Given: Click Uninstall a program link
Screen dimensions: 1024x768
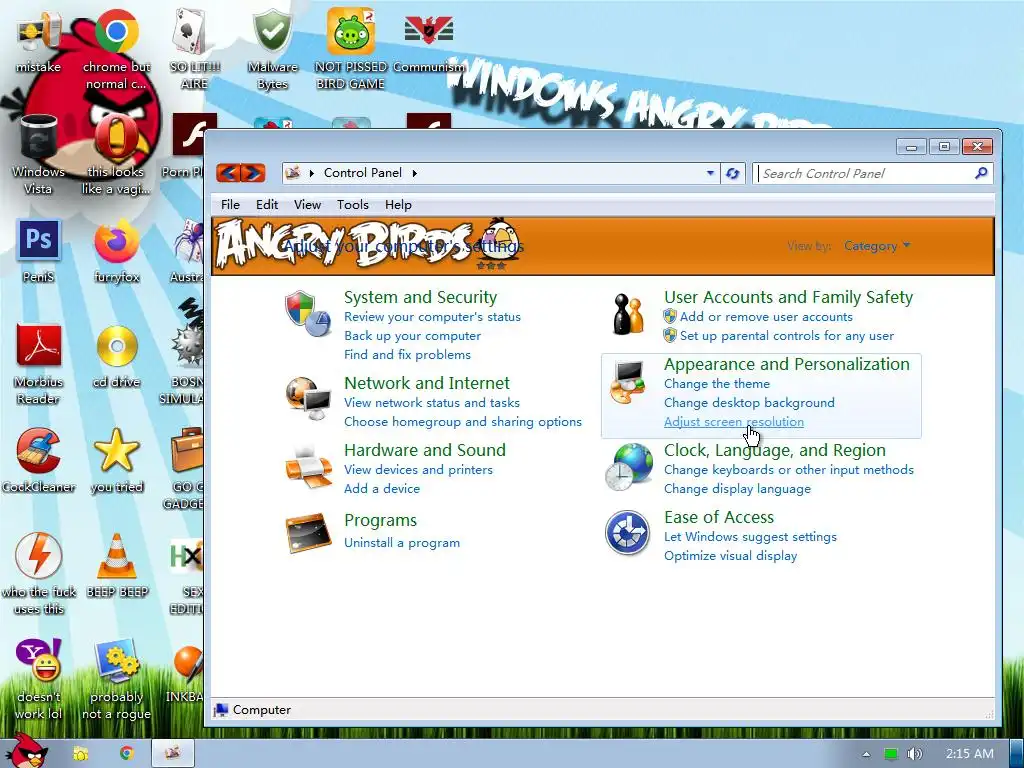Looking at the screenshot, I should pos(402,543).
